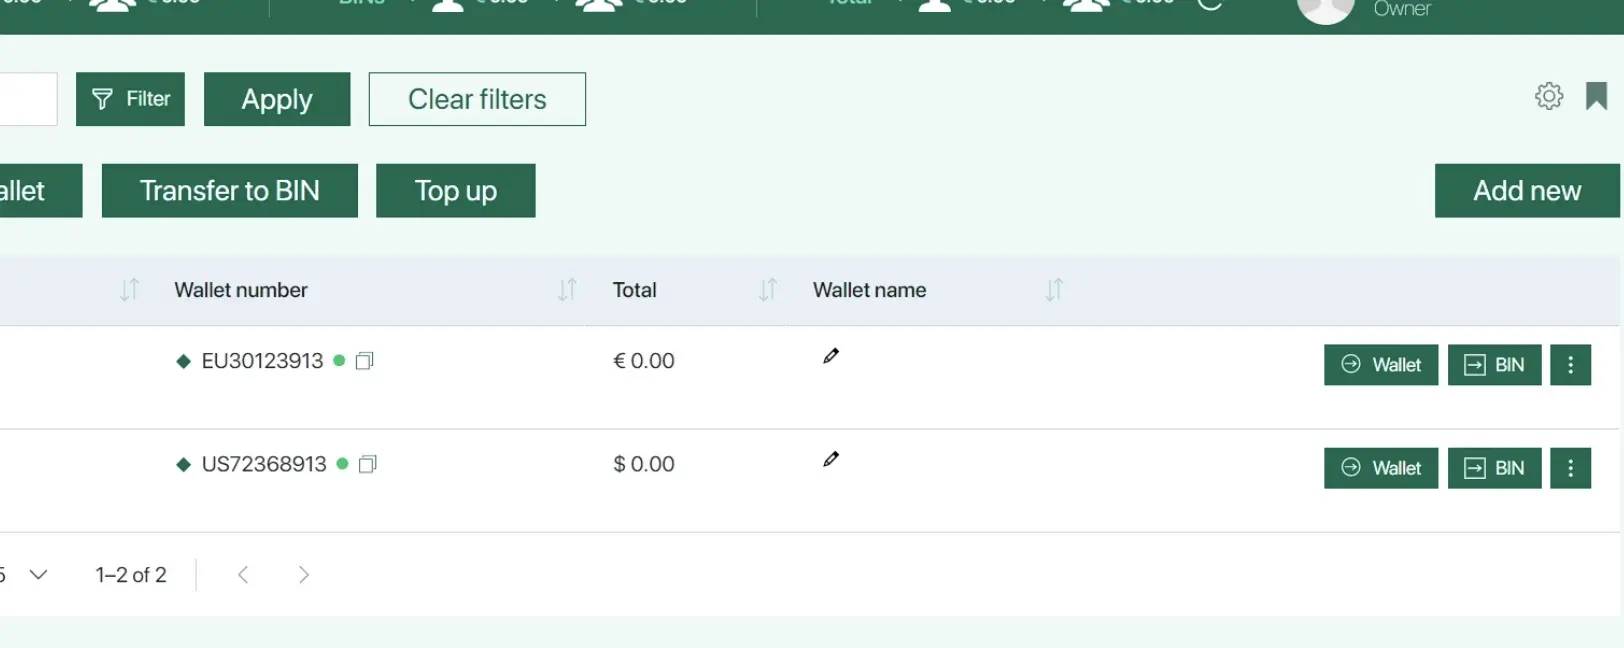1624x648 pixels.
Task: Open more options for US72368913 row
Action: 1570,468
